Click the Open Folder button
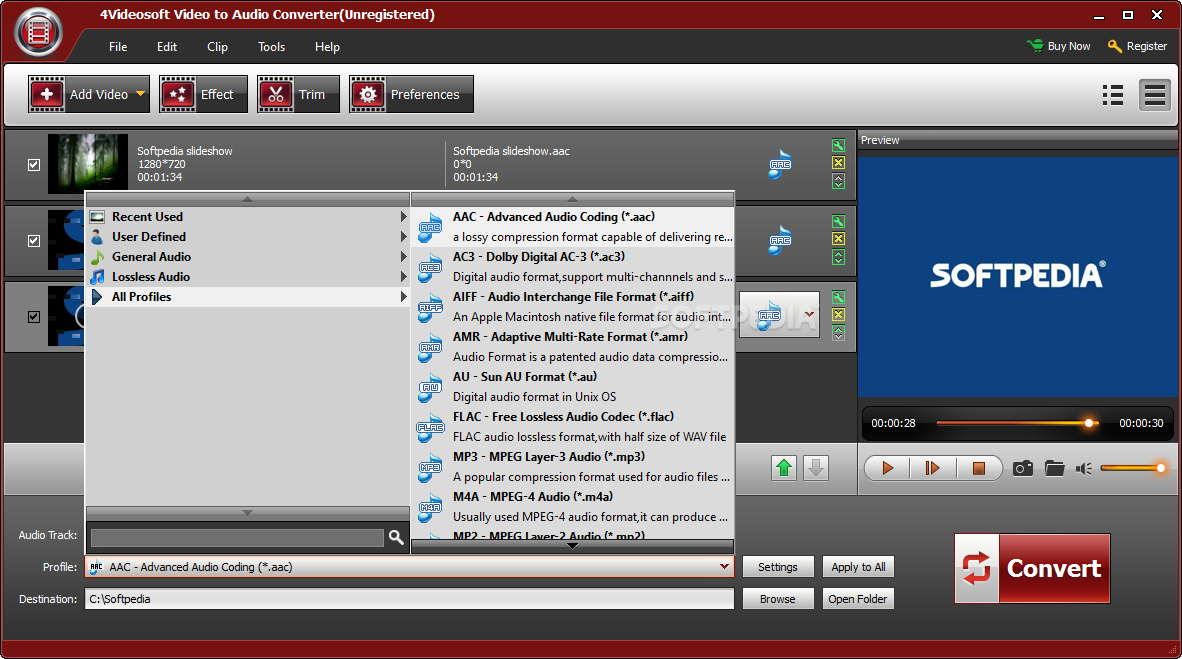Viewport: 1182px width, 659px height. [858, 599]
